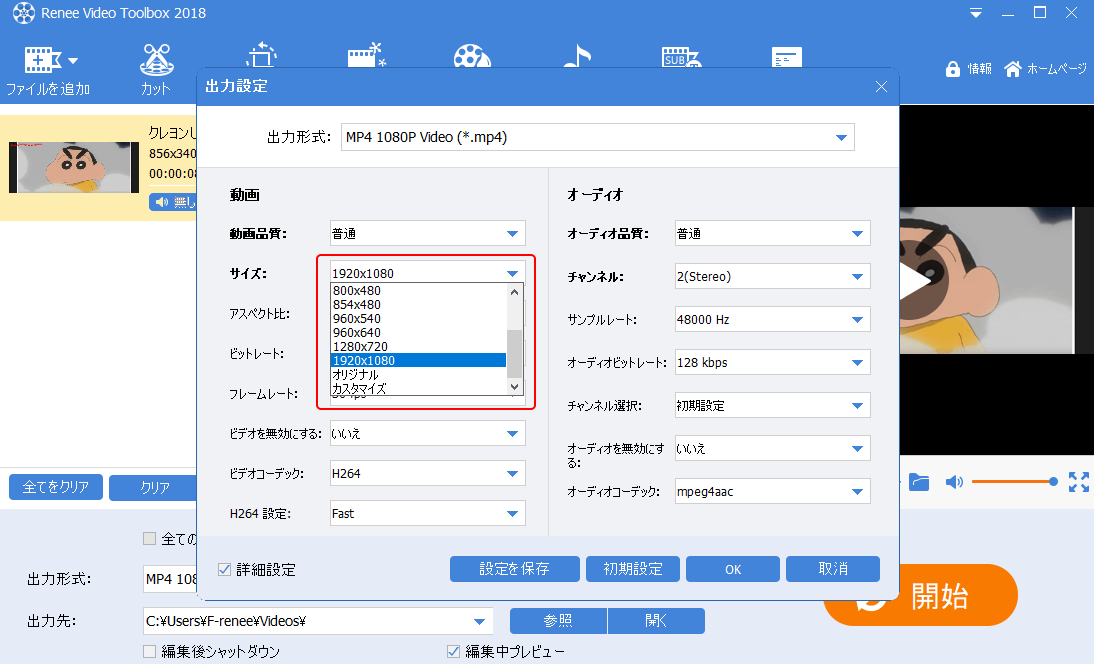Open the title bar dropdown menu arrow
Image resolution: width=1094 pixels, height=664 pixels.
[975, 13]
